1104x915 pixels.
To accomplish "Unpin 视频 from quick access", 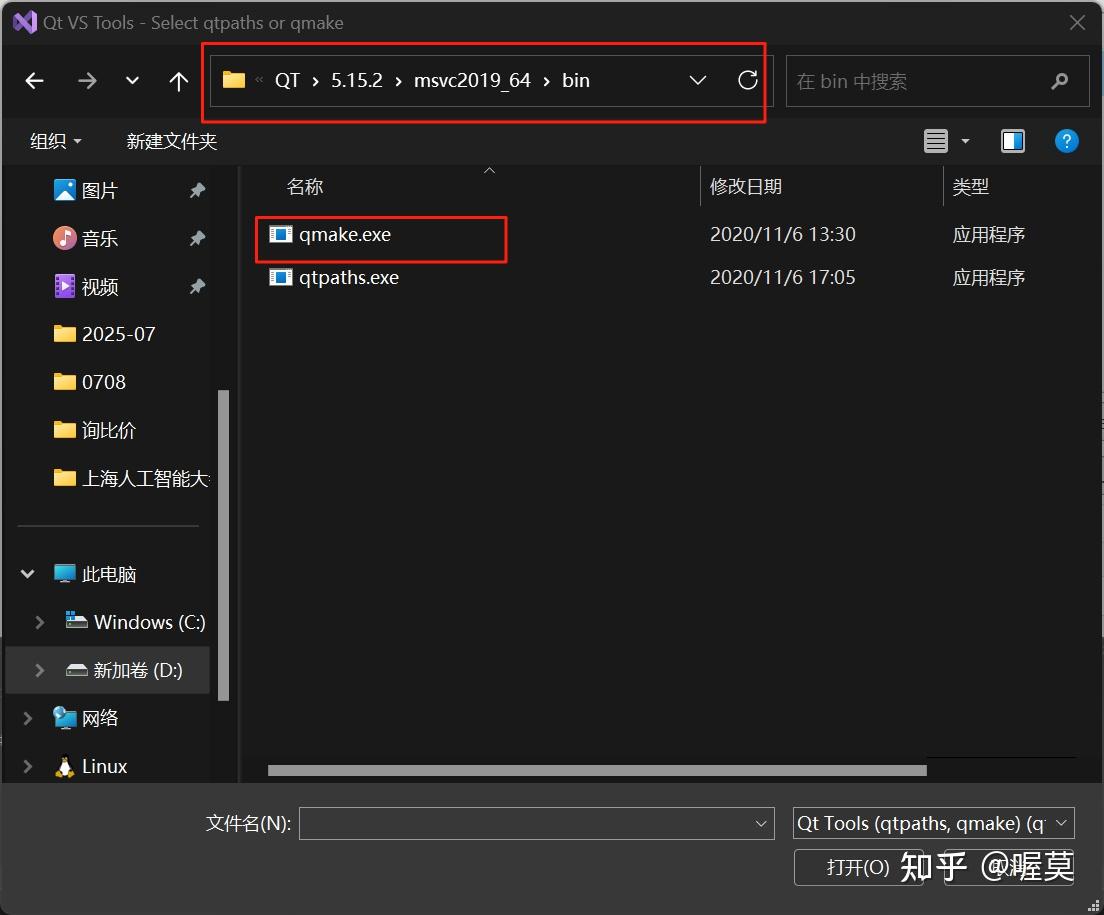I will pos(197,286).
